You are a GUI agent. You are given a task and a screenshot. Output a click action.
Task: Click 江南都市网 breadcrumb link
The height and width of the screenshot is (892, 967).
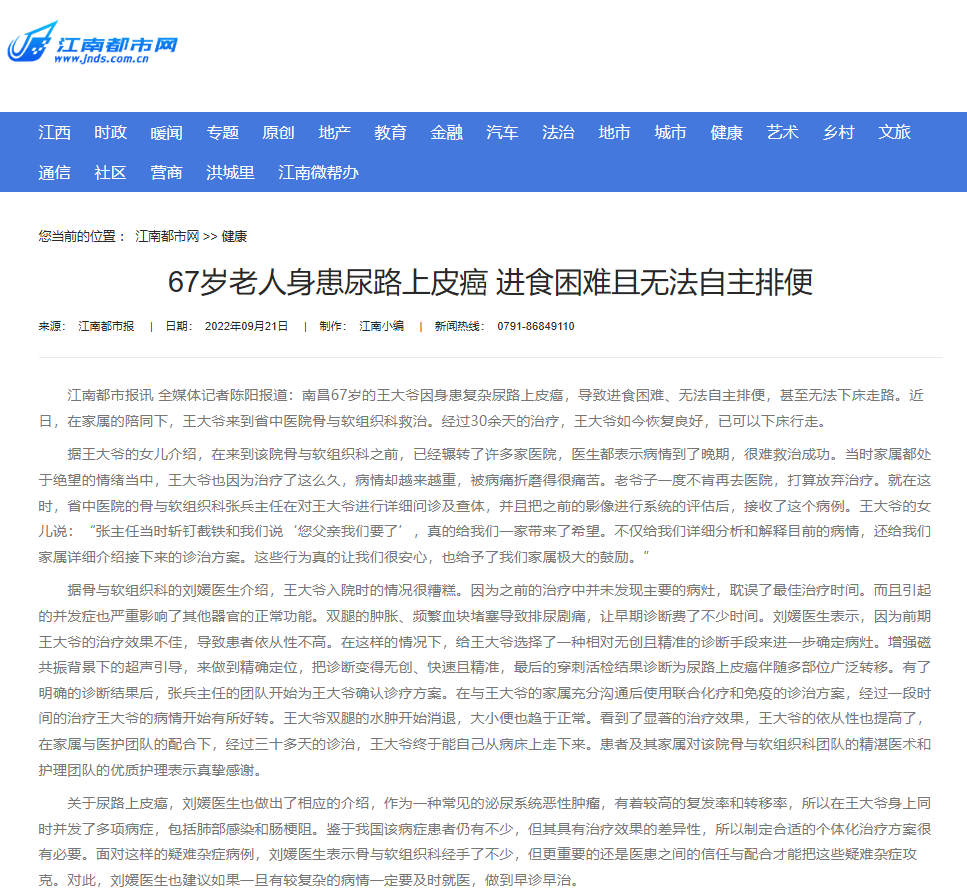(x=167, y=237)
